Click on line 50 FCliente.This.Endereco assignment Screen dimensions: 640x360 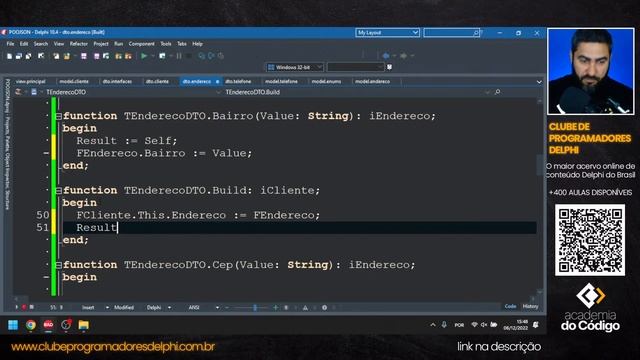click(x=198, y=215)
